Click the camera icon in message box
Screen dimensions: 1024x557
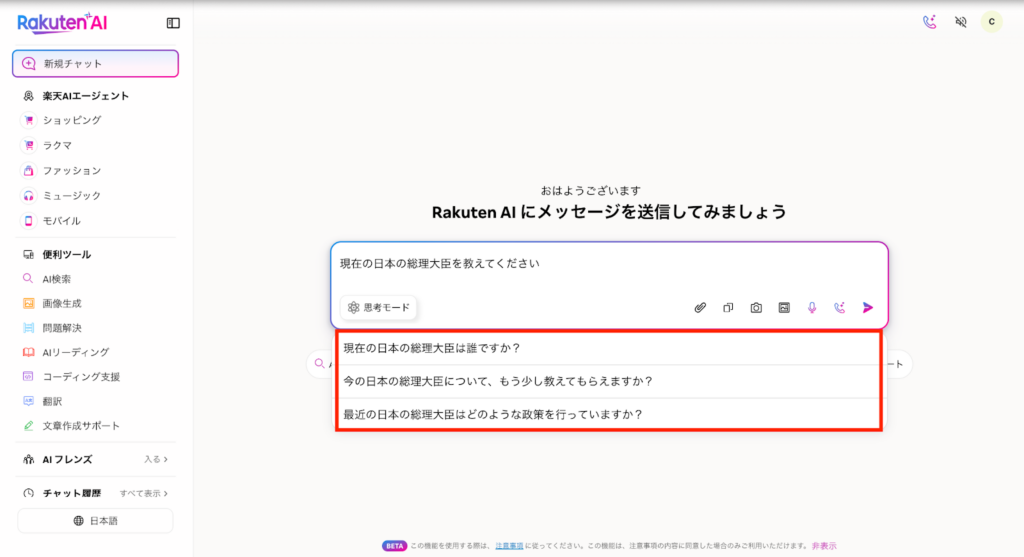pyautogui.click(x=756, y=308)
